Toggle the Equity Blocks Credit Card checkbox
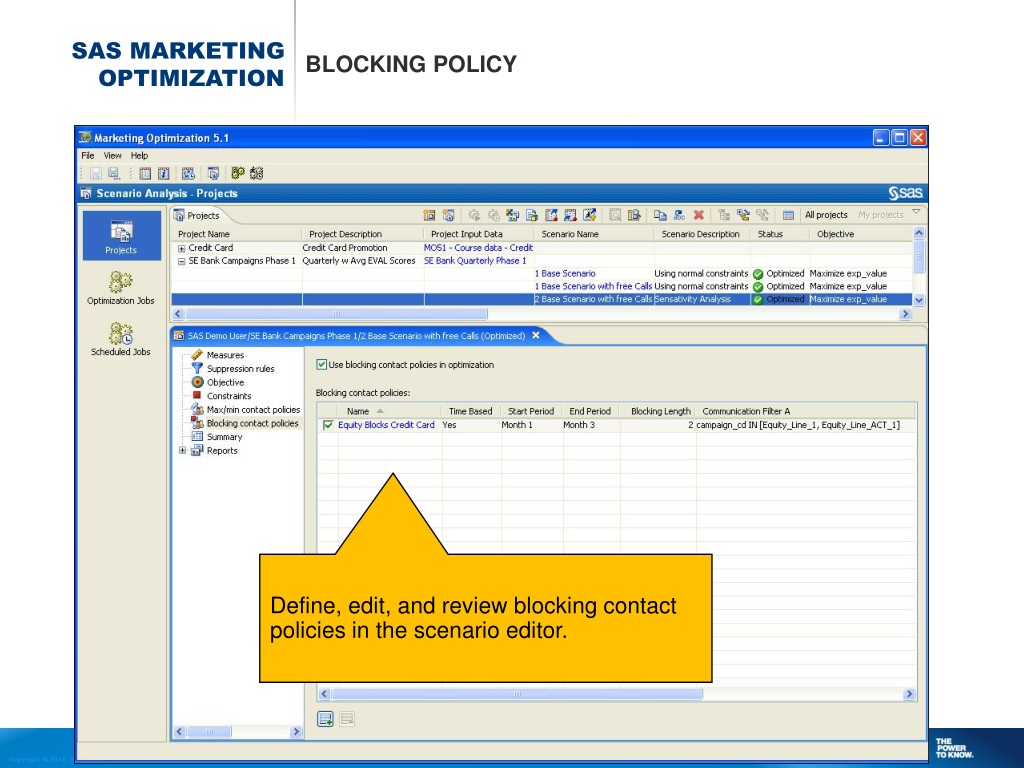 click(x=328, y=425)
